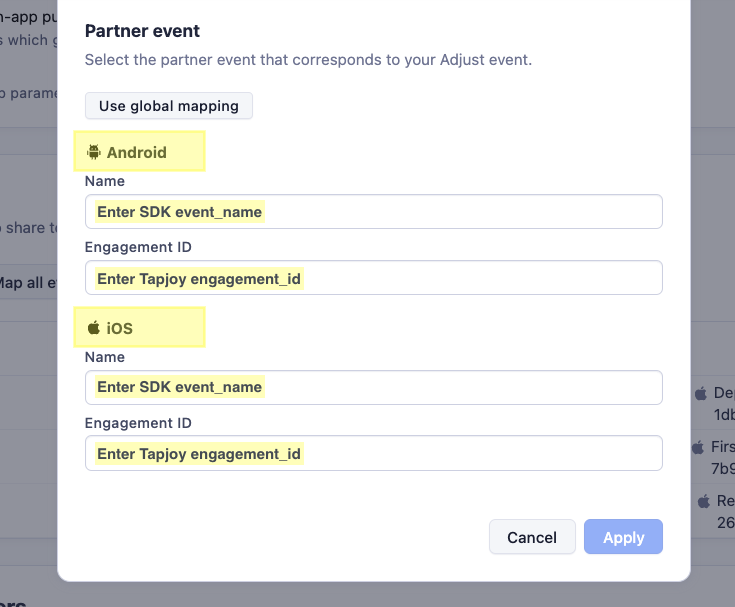The image size is (735, 607).
Task: Click the Apple icon next to 'Firs' row
Action: pos(698,448)
